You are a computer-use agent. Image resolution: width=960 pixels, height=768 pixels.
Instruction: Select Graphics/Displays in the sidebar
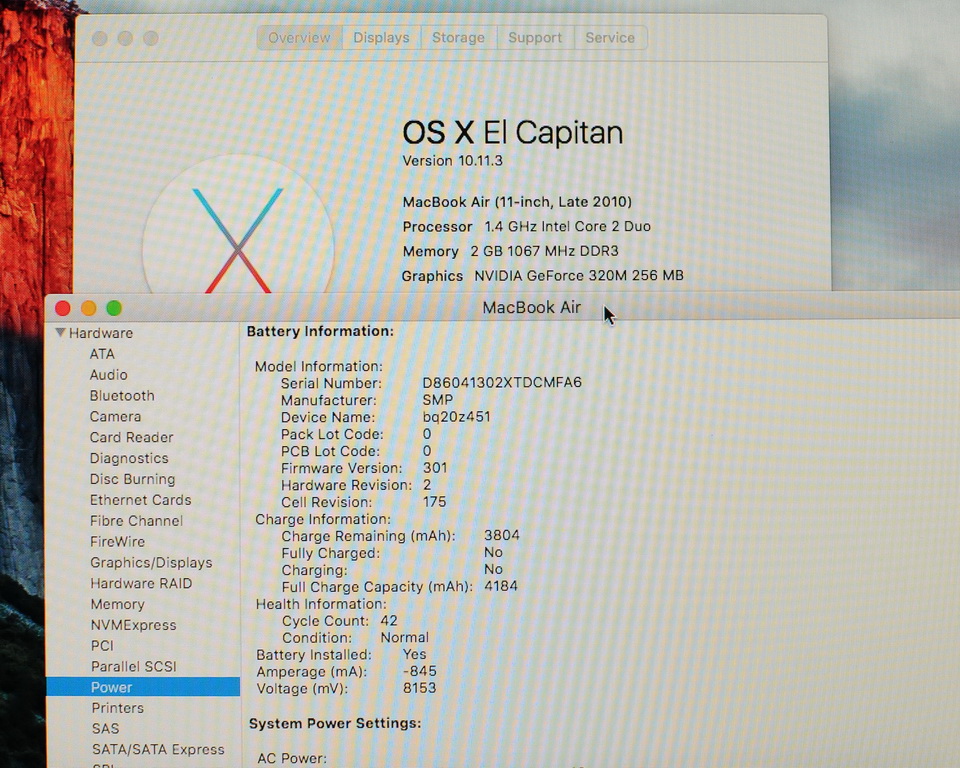click(151, 562)
